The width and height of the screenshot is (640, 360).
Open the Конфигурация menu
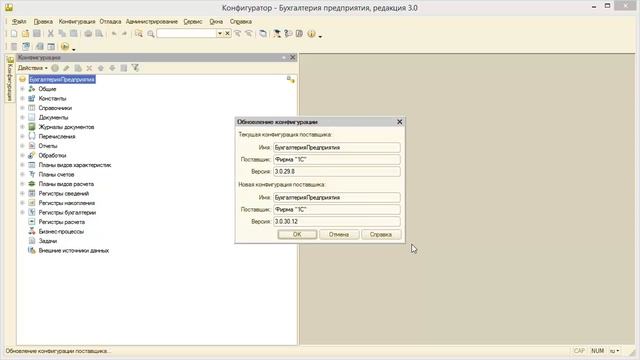(77, 22)
